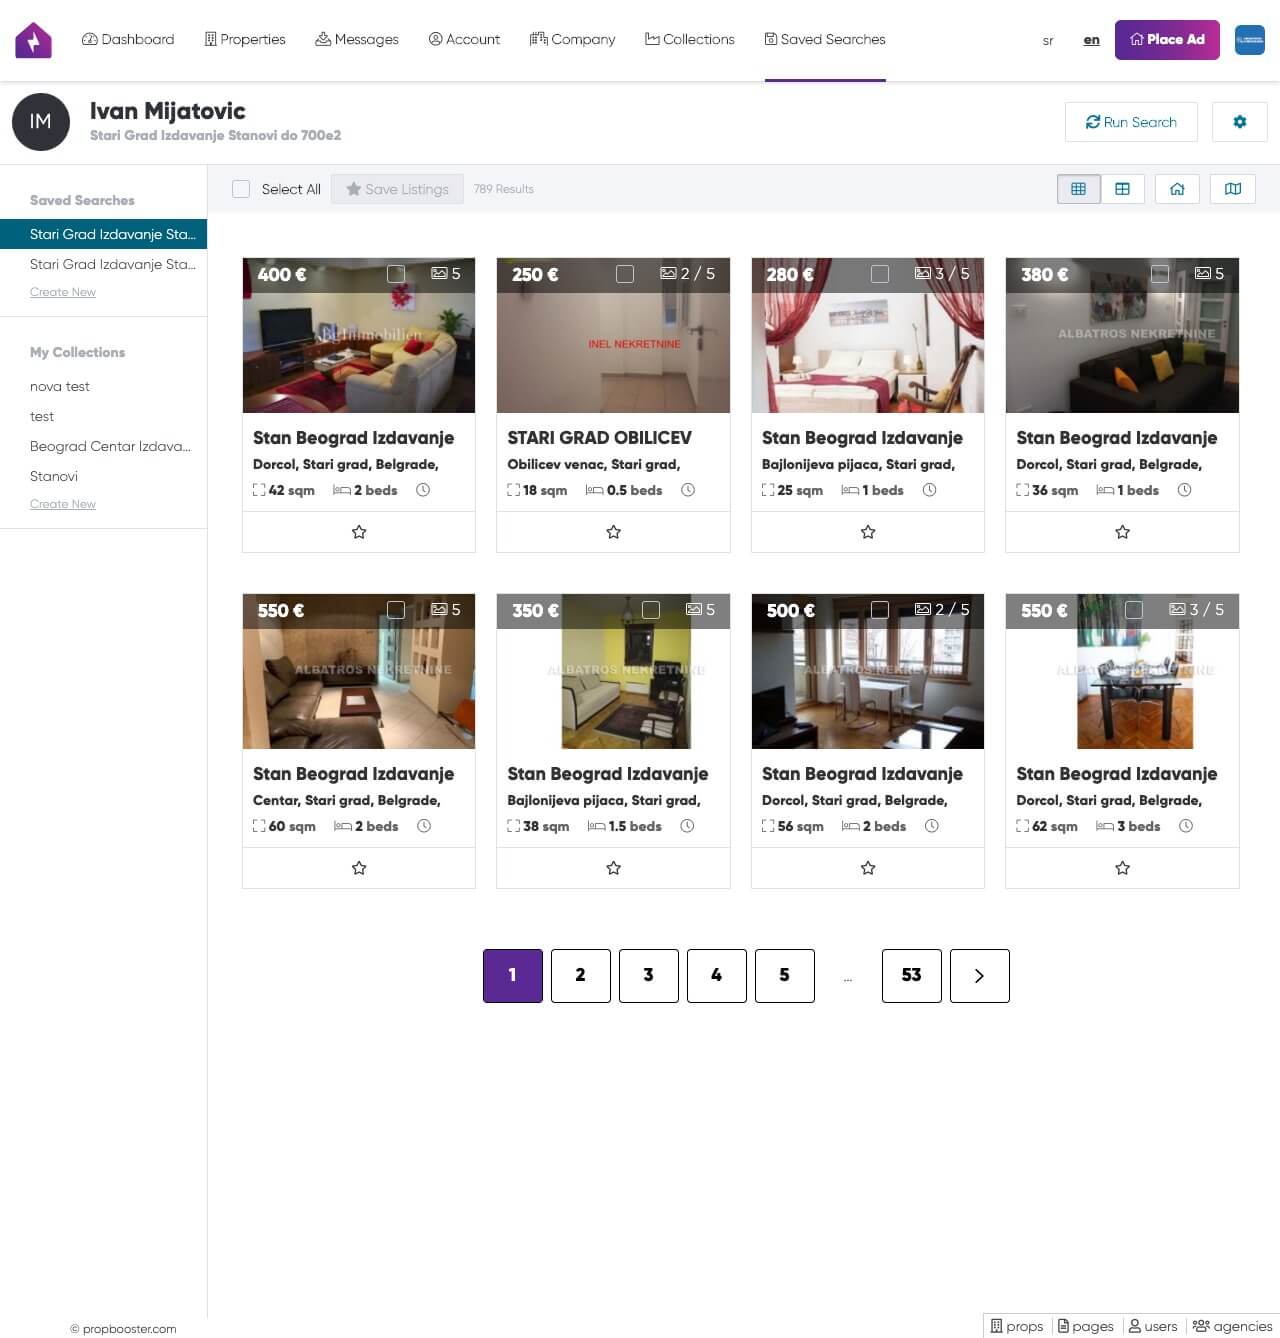
Task: Favorite the STARI GRAD OBILICEV listing
Action: click(x=613, y=532)
